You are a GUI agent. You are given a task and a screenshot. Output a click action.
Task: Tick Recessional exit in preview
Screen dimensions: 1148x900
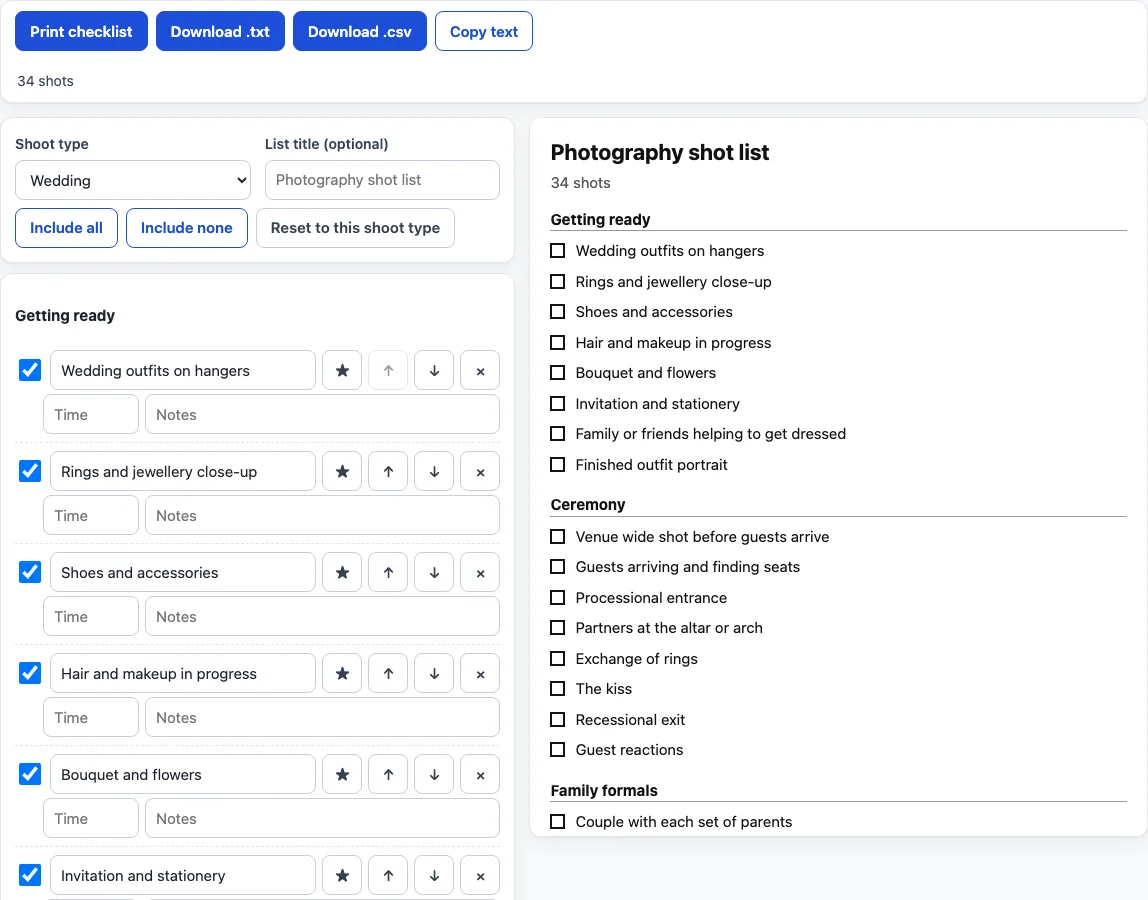(x=558, y=720)
